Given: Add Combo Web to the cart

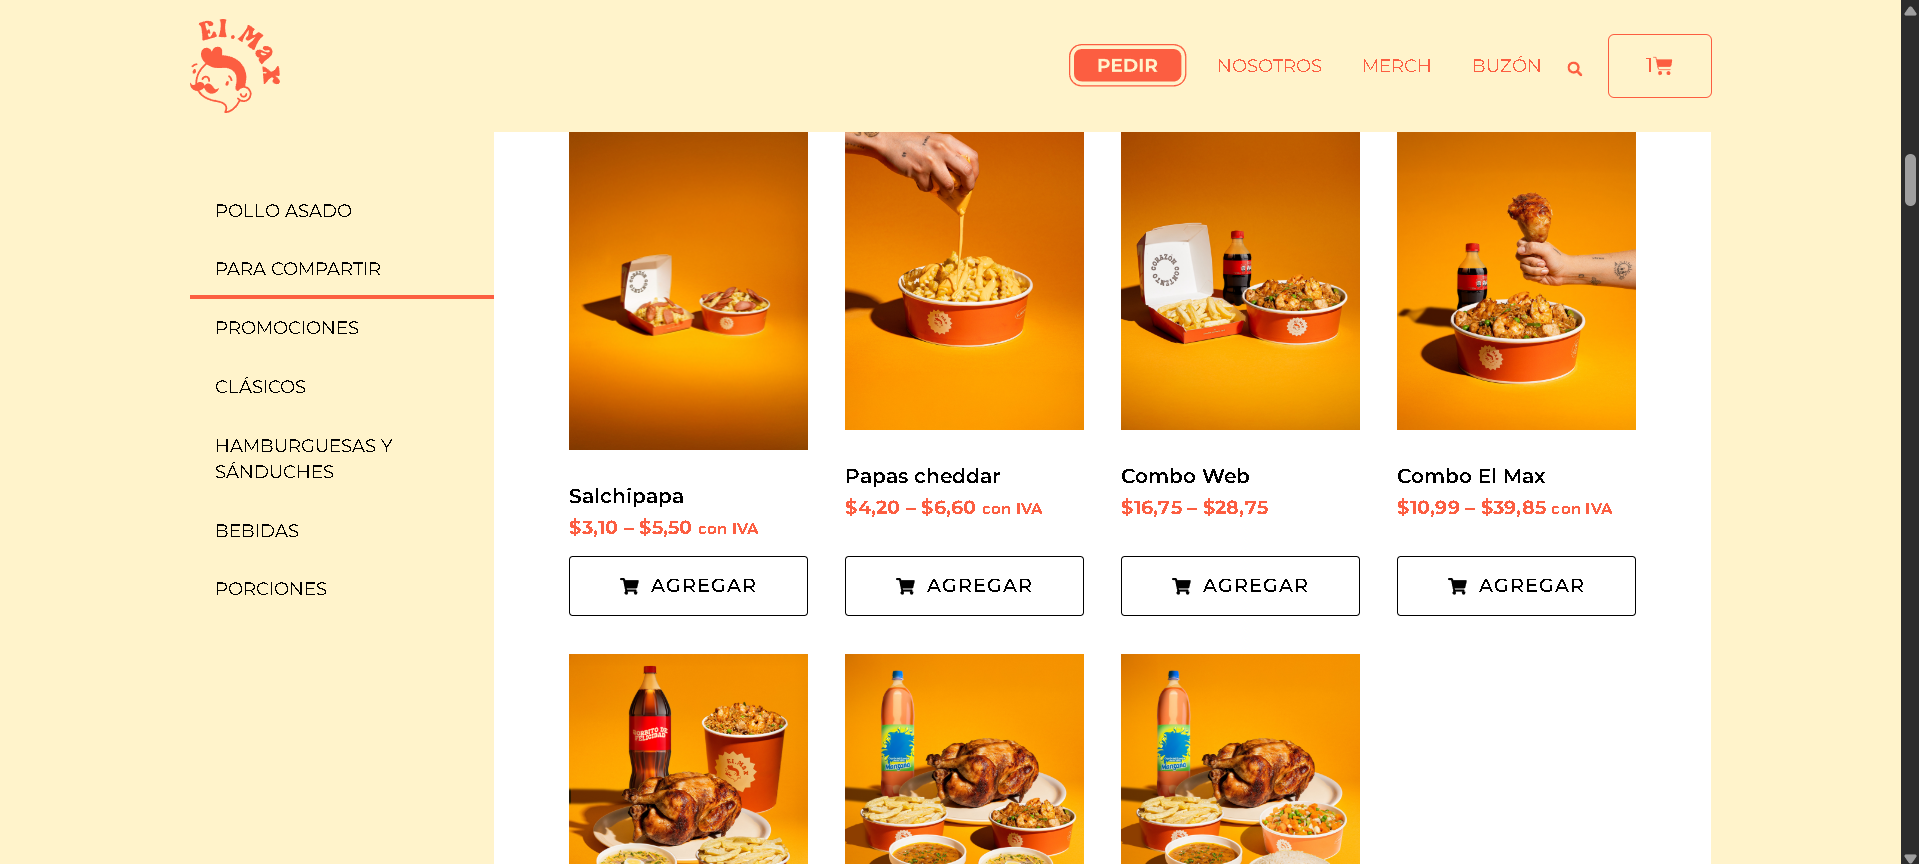Looking at the screenshot, I should click(x=1240, y=586).
